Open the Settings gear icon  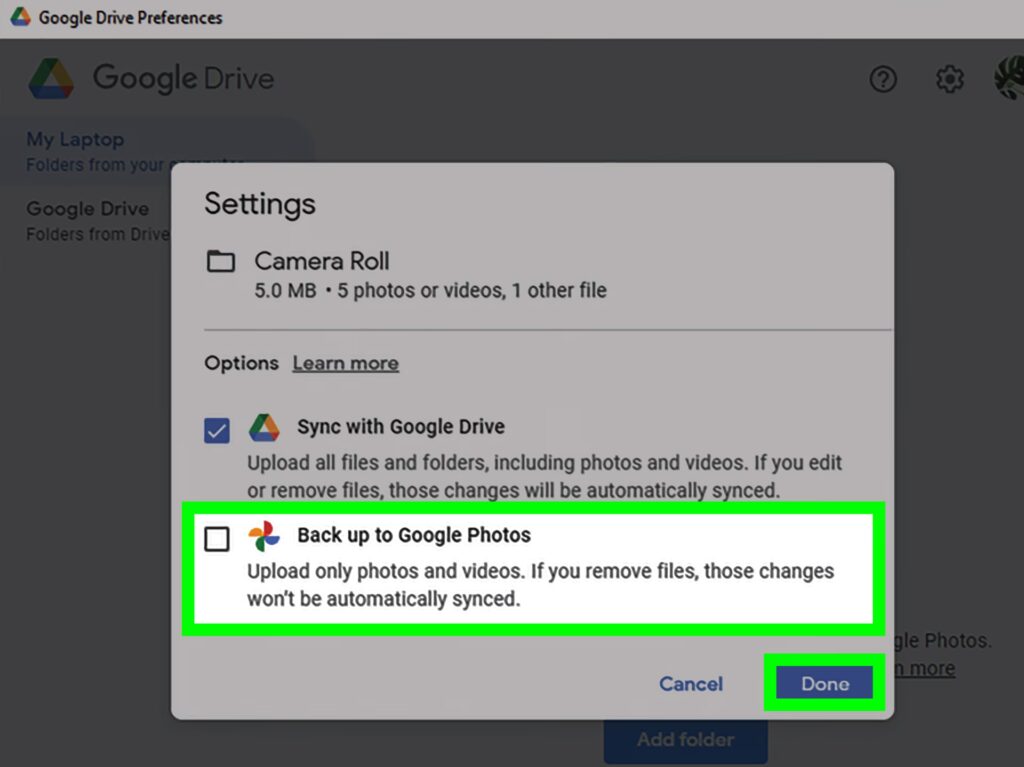[949, 79]
